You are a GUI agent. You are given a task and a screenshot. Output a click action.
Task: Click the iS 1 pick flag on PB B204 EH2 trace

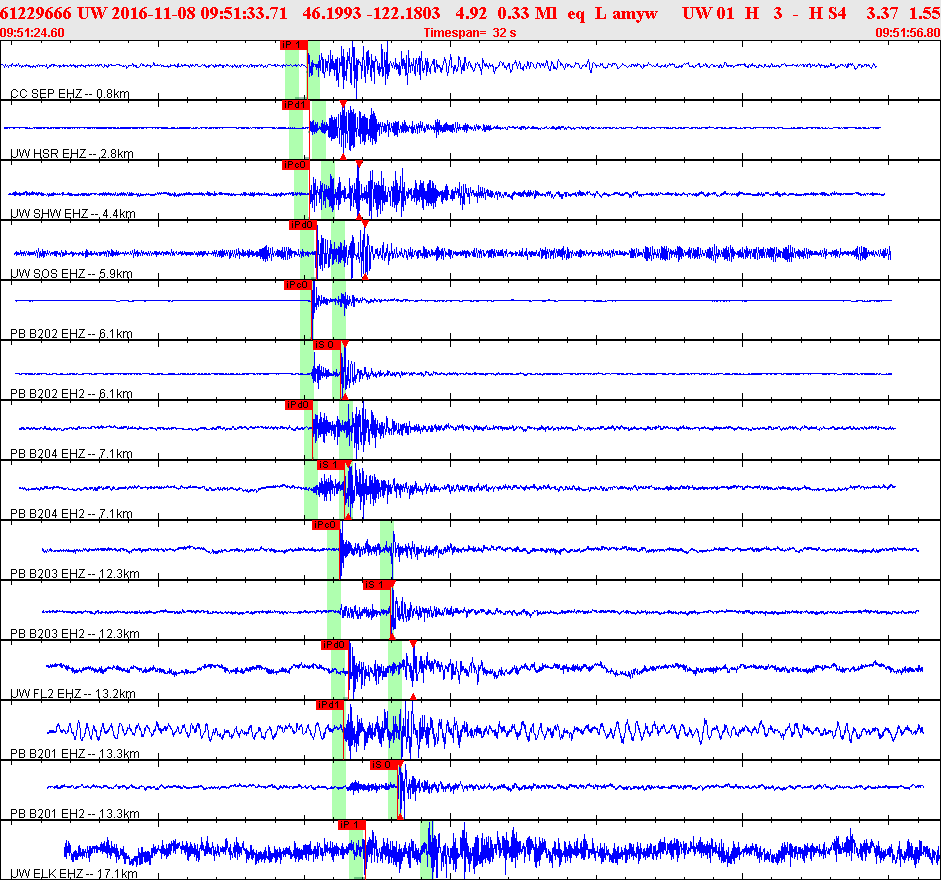click(x=331, y=465)
